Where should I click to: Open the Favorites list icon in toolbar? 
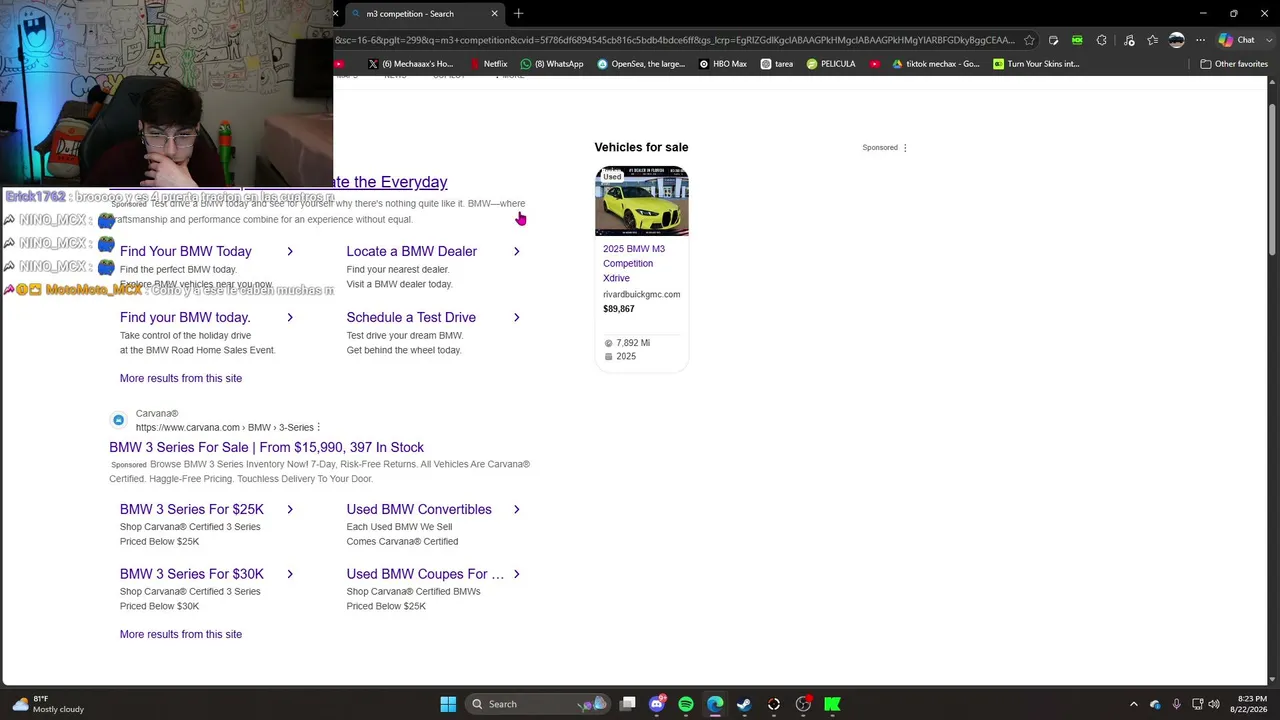1153,40
